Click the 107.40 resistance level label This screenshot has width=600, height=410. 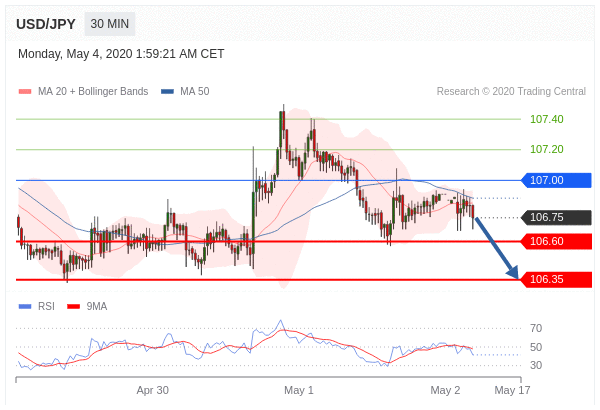point(546,119)
